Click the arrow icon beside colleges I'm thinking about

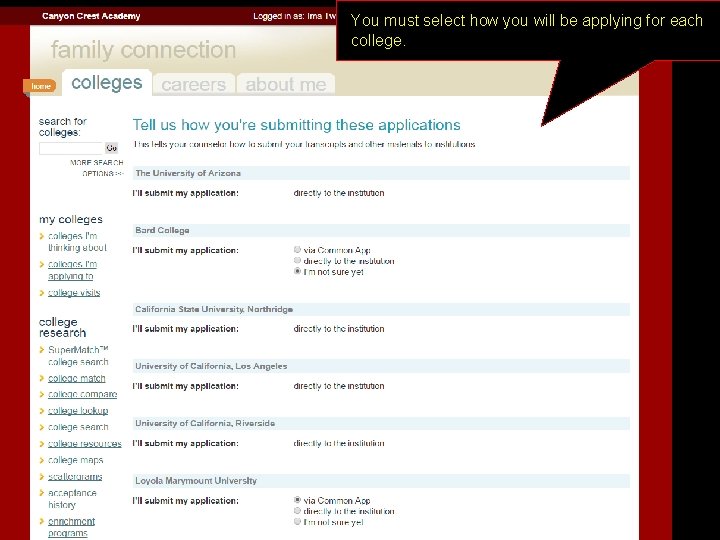click(x=42, y=236)
